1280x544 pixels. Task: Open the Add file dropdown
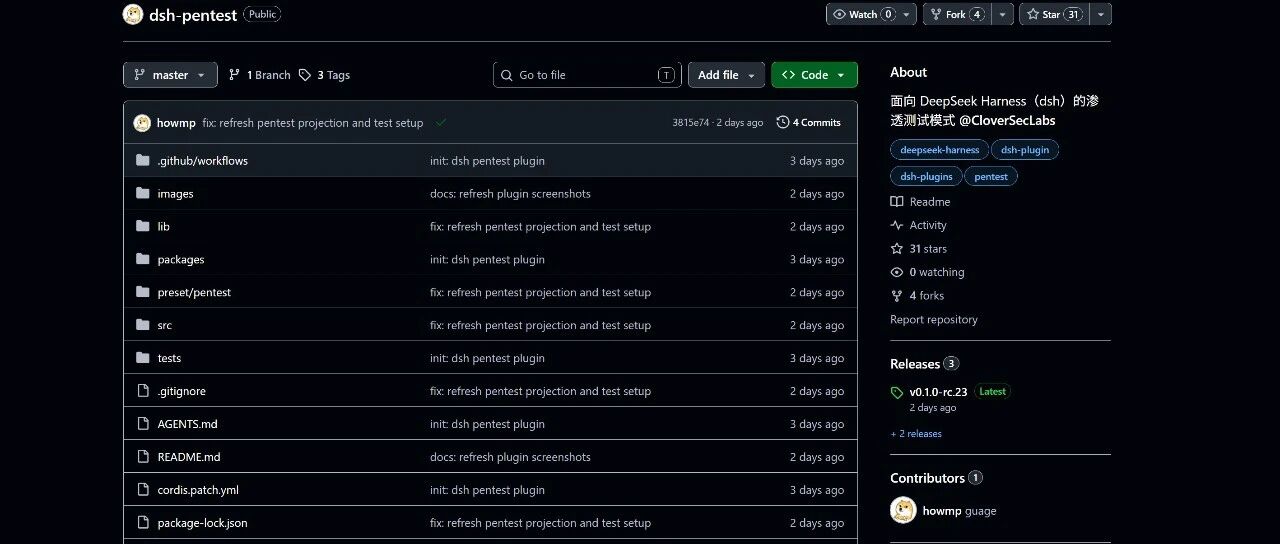[726, 75]
